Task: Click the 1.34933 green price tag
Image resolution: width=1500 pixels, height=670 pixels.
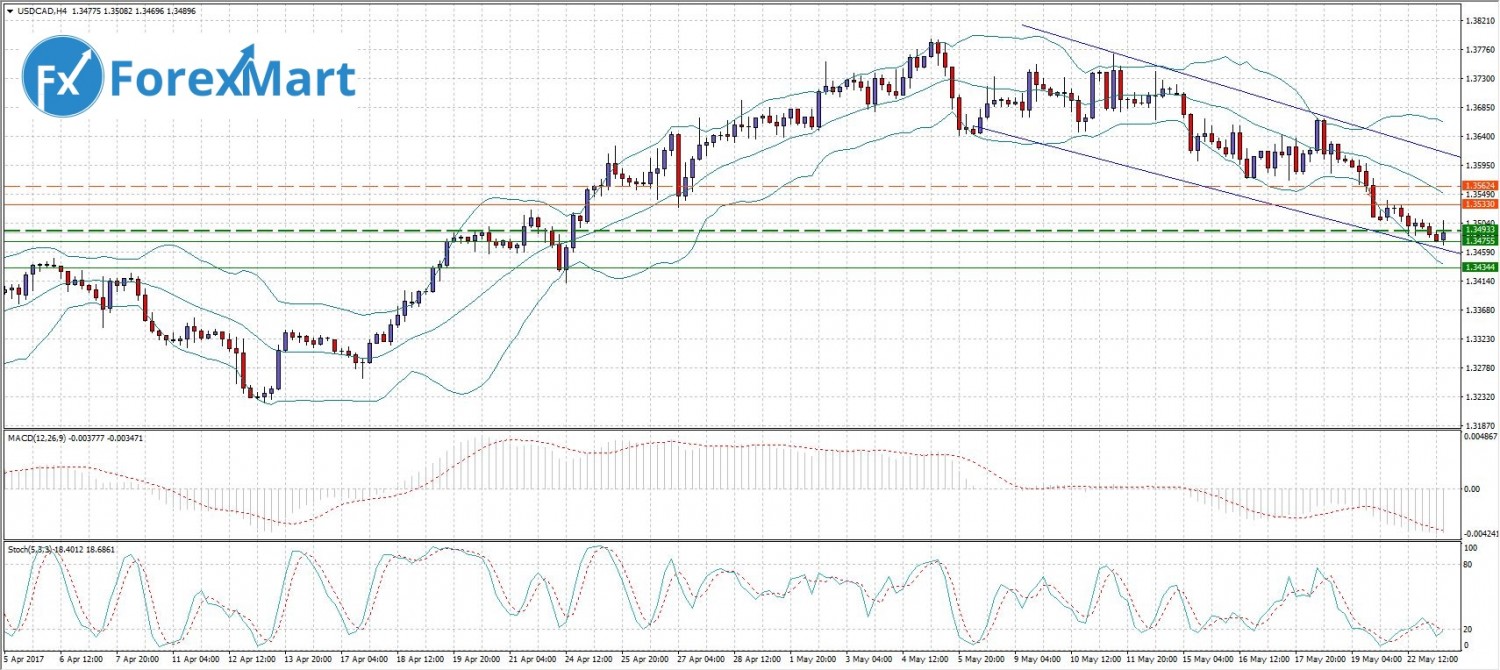Action: click(x=1478, y=230)
